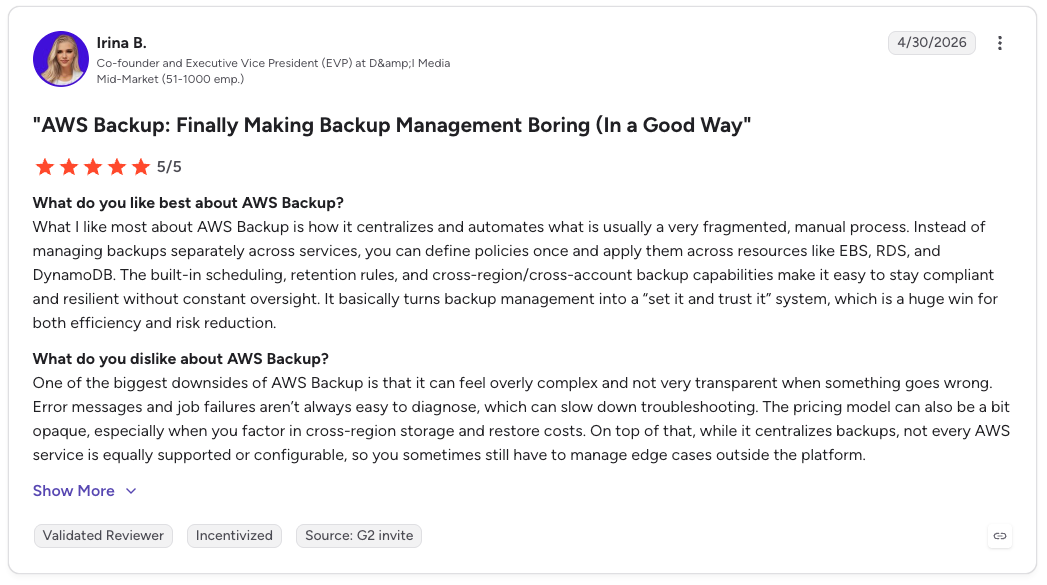Image resolution: width=1047 pixels, height=585 pixels.
Task: Click the first rating star
Action: point(45,166)
